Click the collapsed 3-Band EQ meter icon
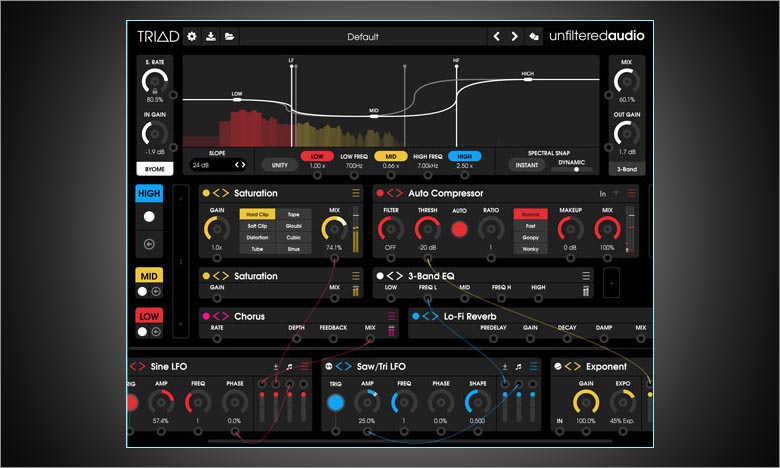780x468 pixels. click(x=586, y=291)
